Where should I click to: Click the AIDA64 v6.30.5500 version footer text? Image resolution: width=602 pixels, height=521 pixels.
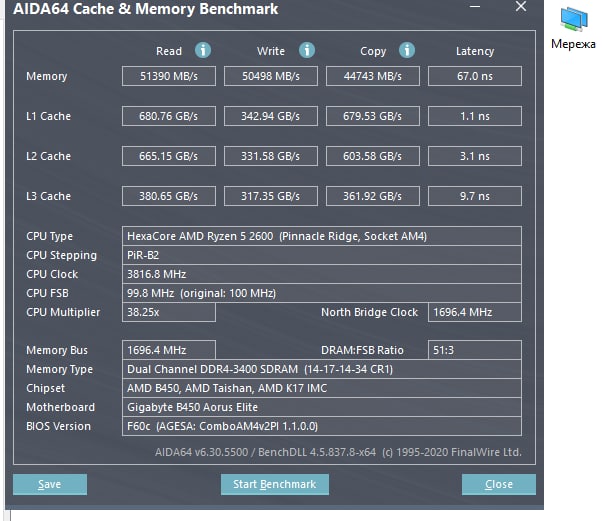coord(338,452)
